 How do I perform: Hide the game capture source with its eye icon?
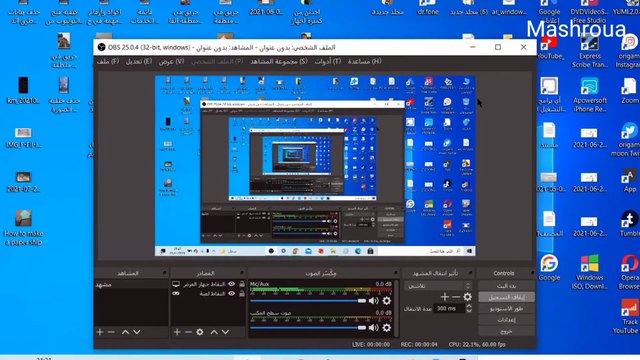coord(231,293)
